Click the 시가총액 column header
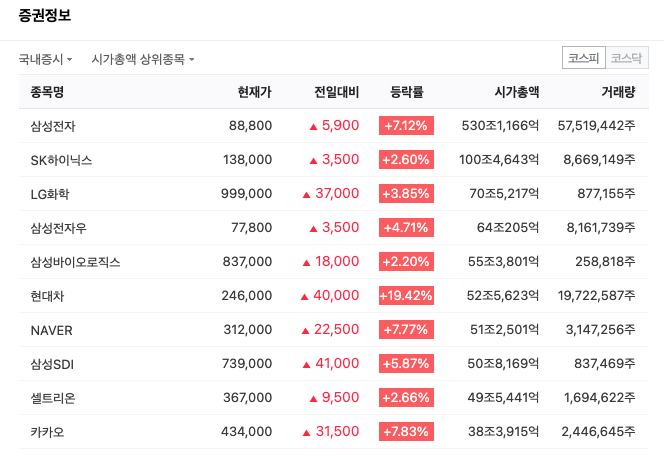The image size is (664, 456). coord(517,91)
